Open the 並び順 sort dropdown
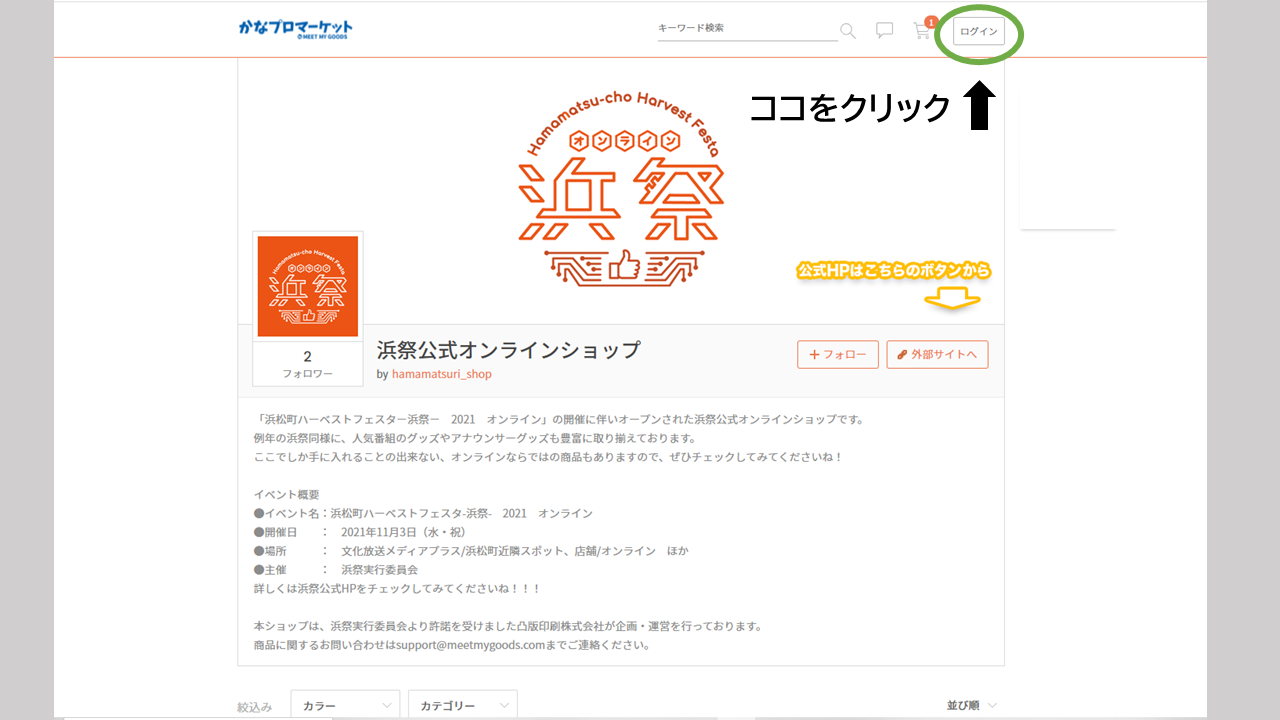The height and width of the screenshot is (720, 1280). pos(971,705)
